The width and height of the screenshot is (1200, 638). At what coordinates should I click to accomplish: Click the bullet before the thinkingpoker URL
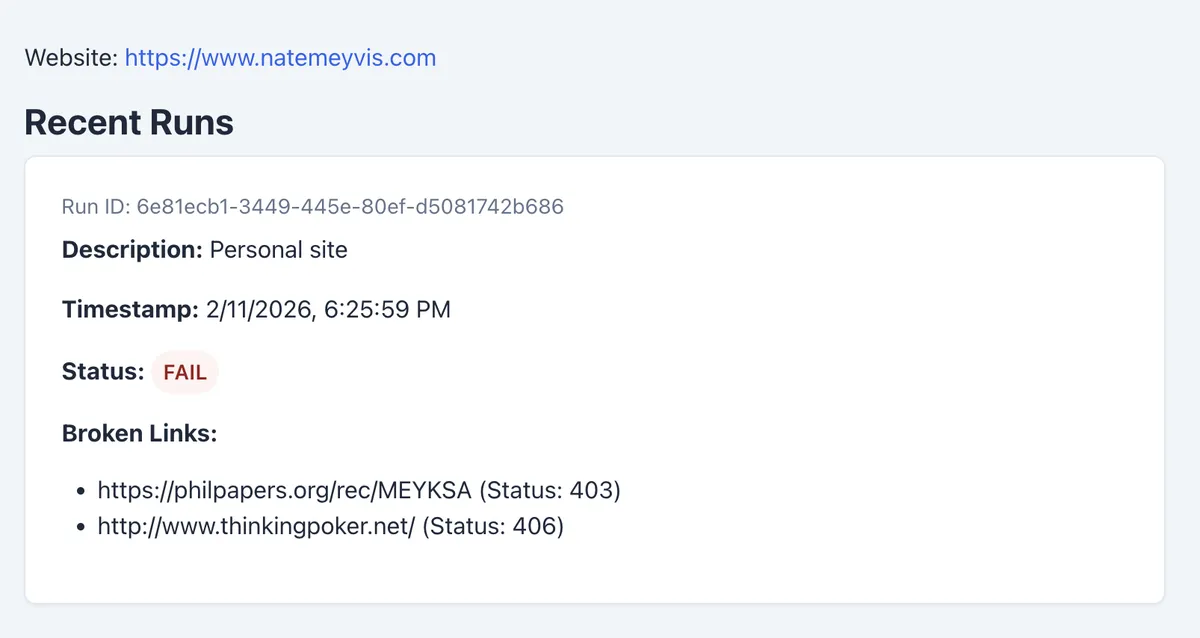80,526
